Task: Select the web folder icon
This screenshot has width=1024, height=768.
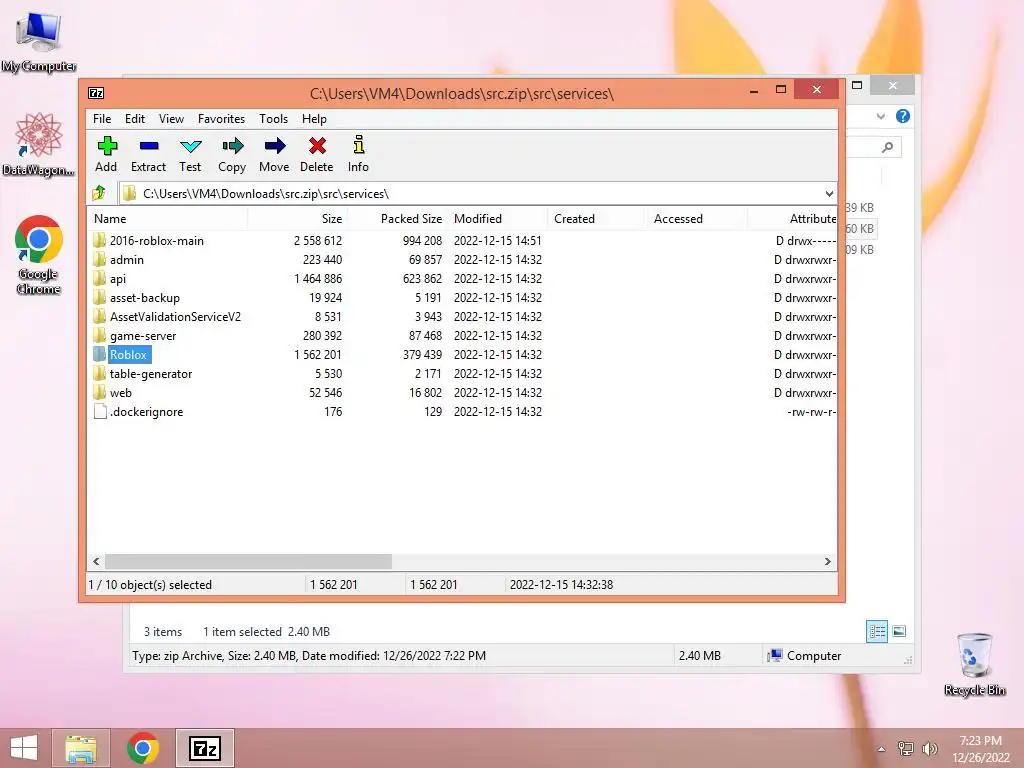Action: [99, 392]
